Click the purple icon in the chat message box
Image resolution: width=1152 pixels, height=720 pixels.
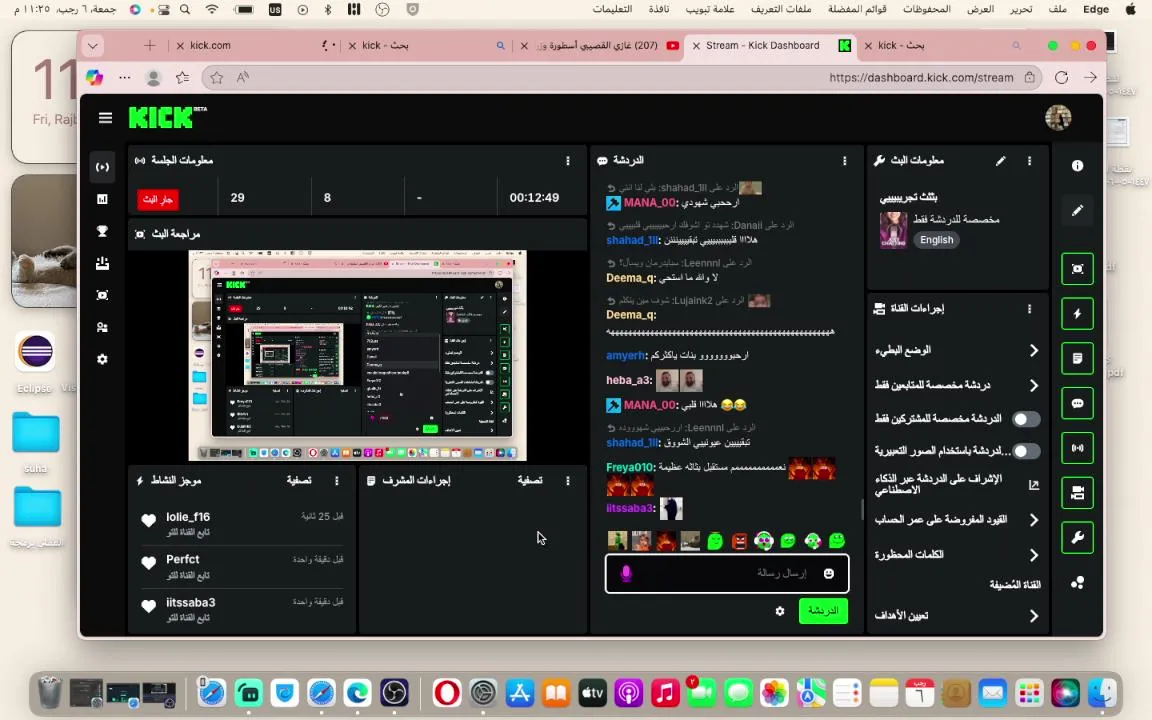coord(626,573)
